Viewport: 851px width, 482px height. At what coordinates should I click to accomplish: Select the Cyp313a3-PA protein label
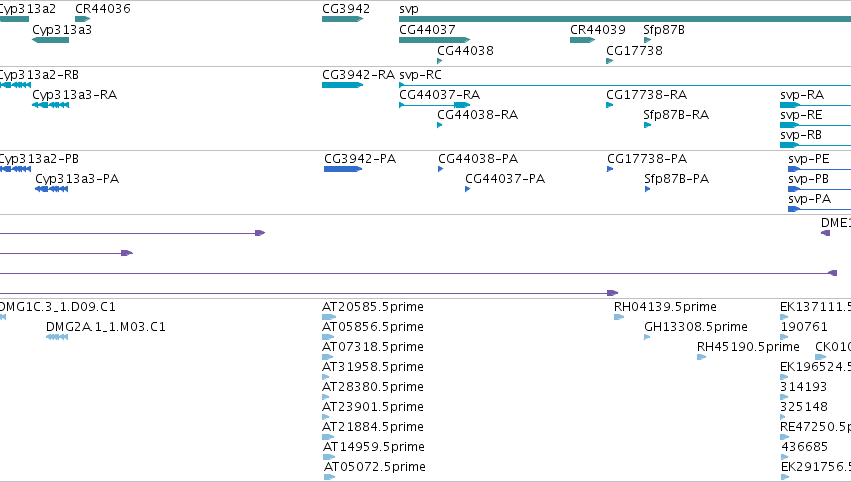[x=77, y=179]
